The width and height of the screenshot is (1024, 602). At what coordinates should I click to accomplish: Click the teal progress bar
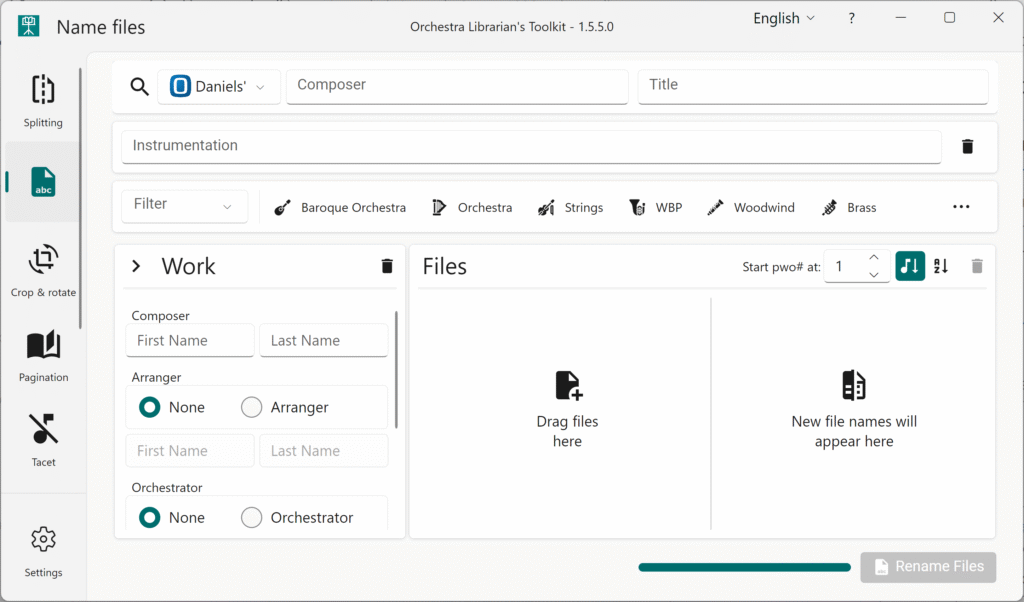click(744, 567)
